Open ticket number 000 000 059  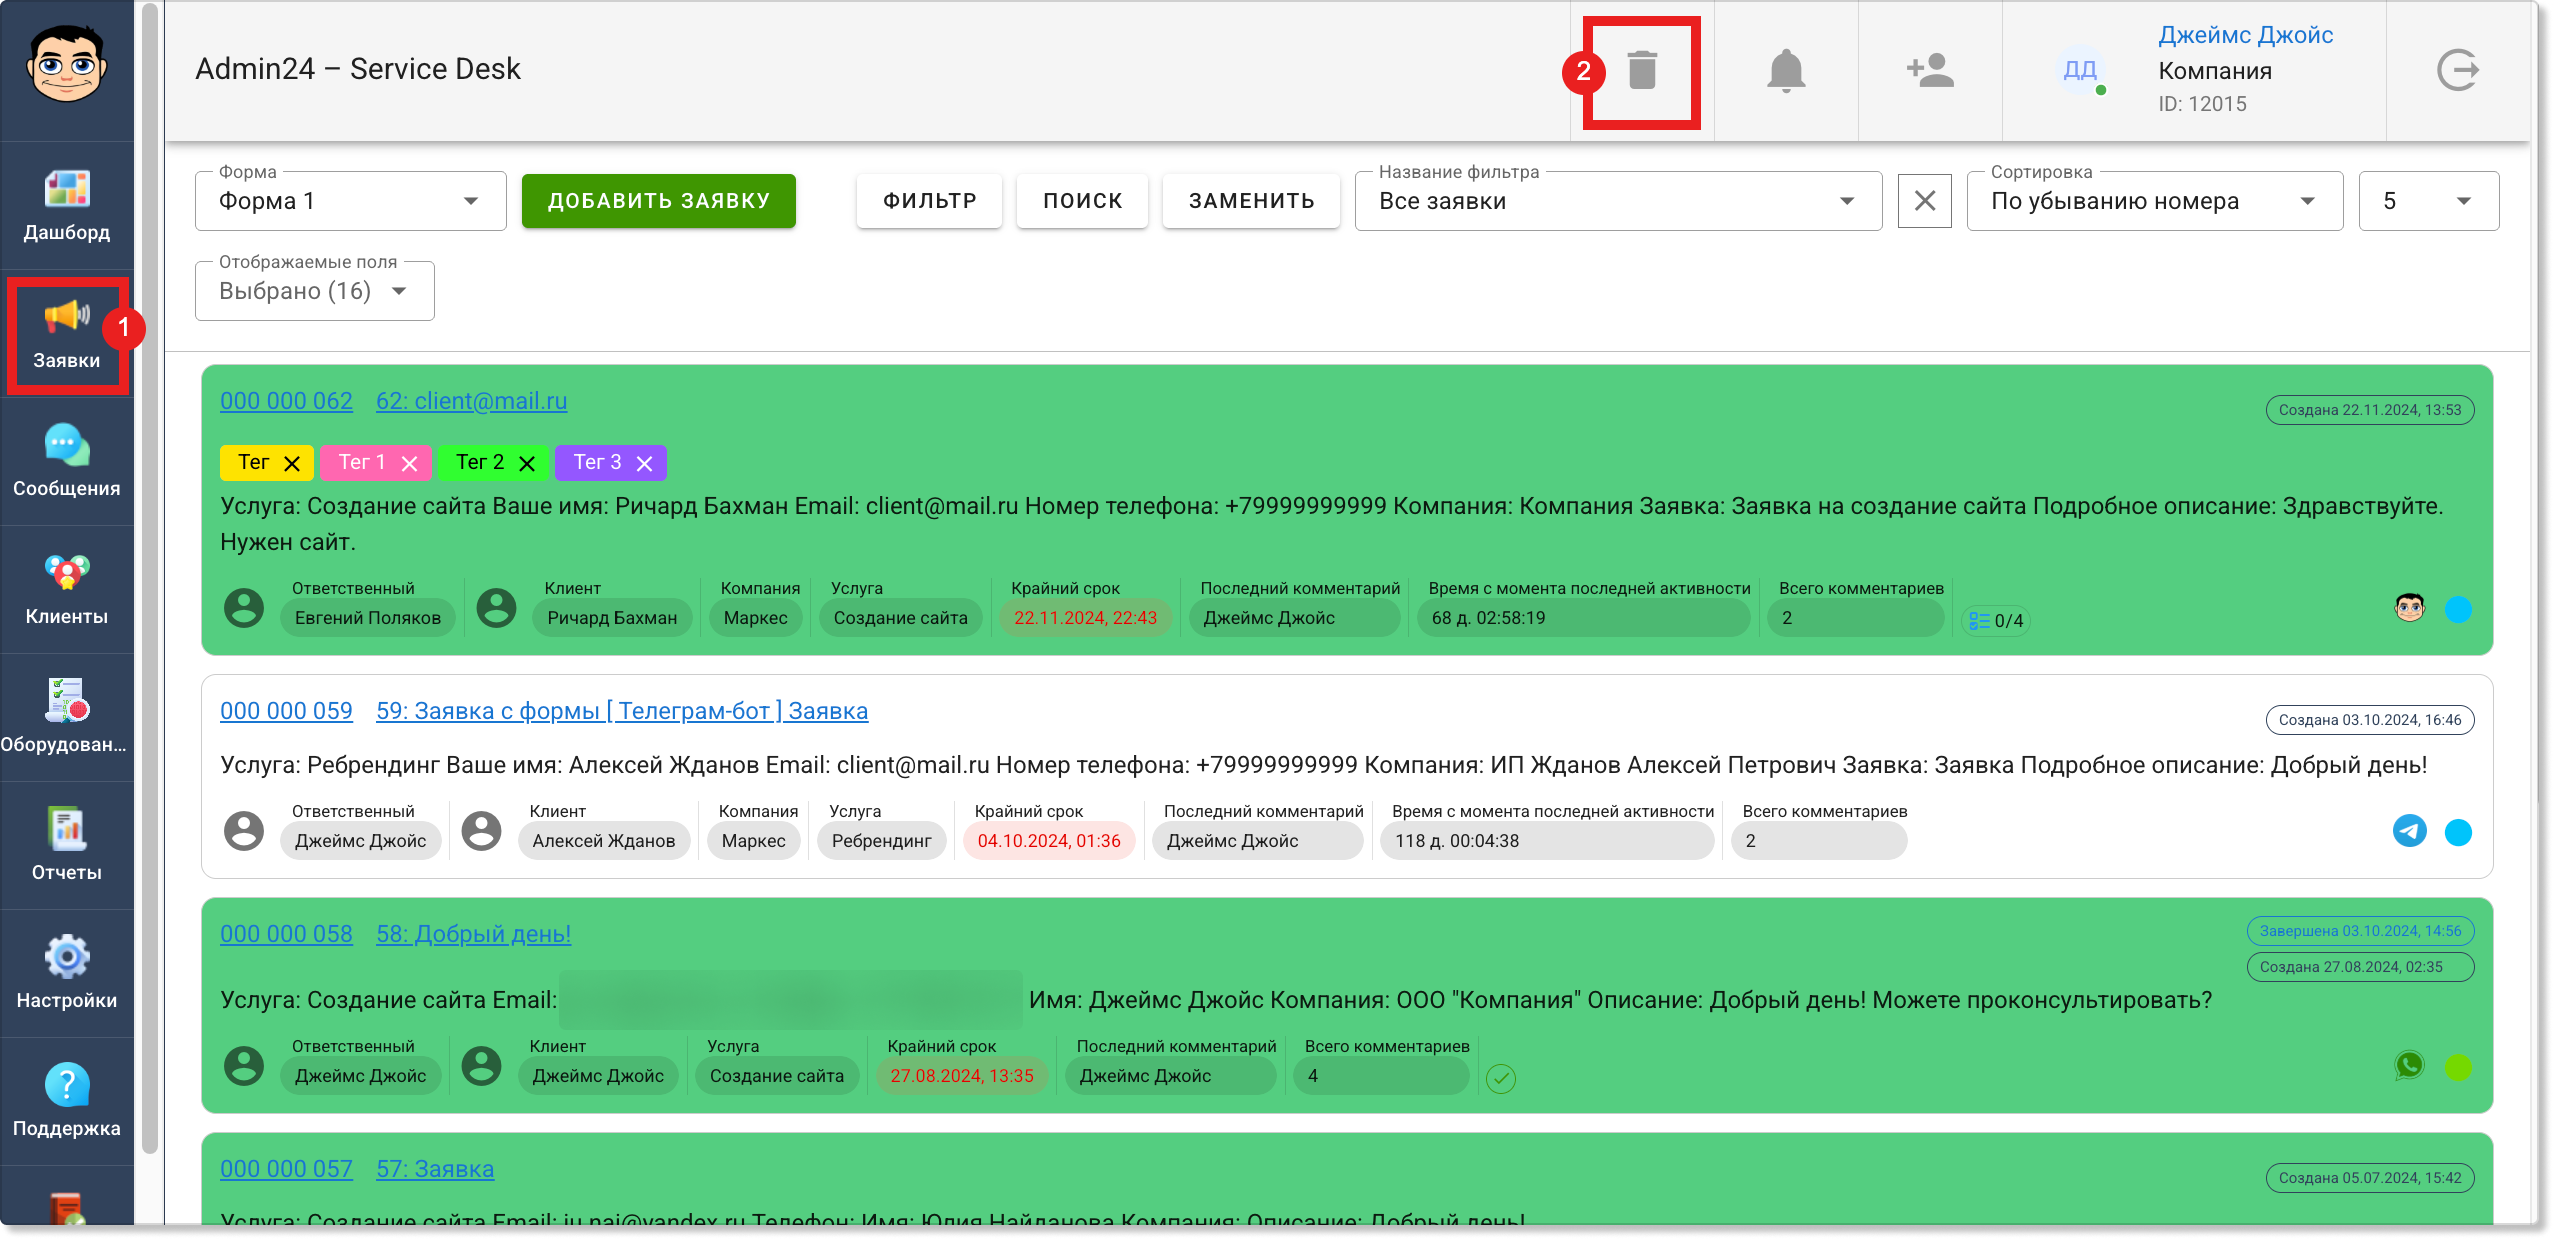286,711
